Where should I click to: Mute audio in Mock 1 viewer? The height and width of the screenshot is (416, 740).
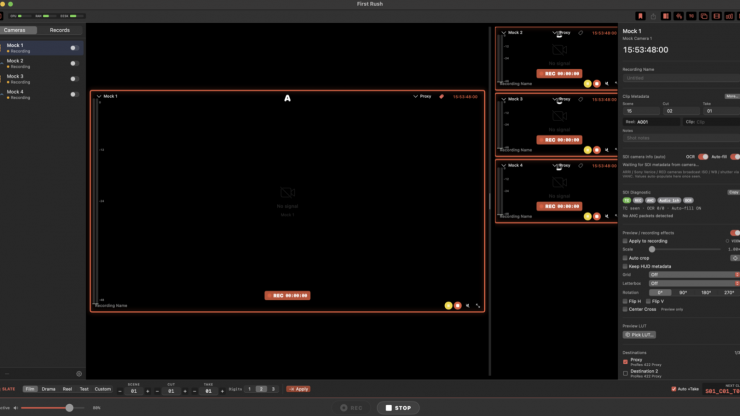pyautogui.click(x=468, y=306)
